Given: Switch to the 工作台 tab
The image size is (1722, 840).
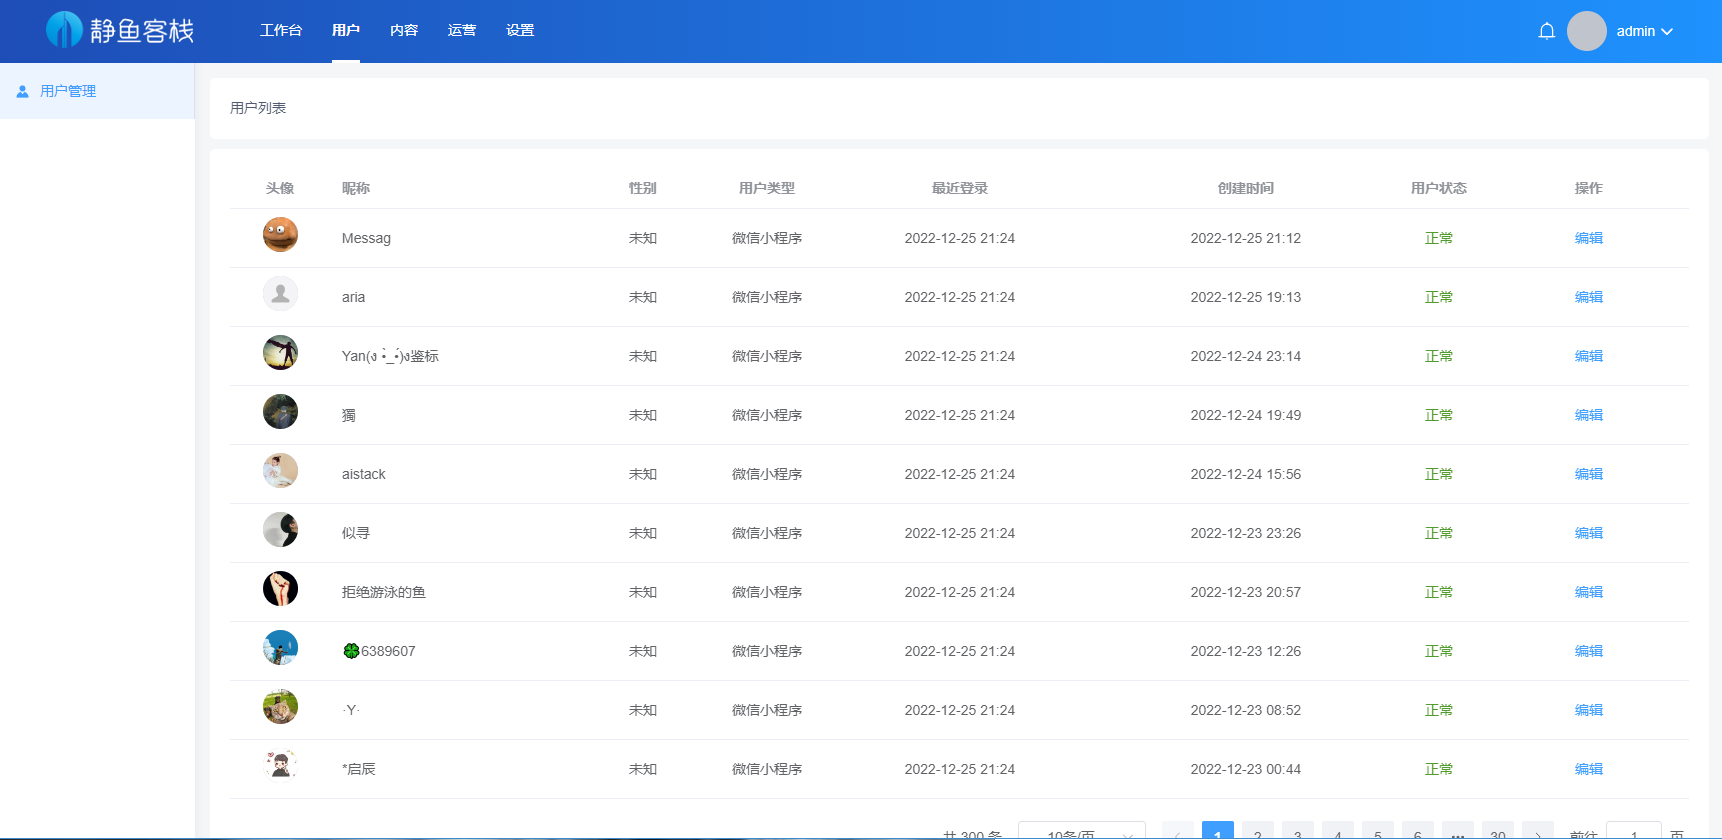Looking at the screenshot, I should [x=281, y=31].
